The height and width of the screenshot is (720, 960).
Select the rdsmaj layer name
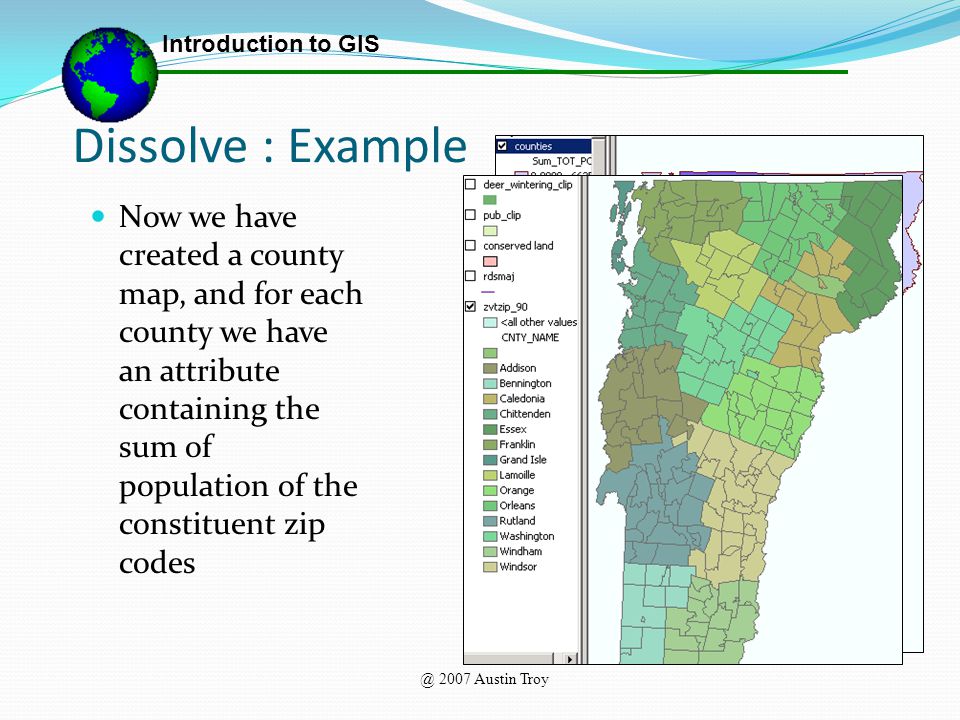pyautogui.click(x=498, y=276)
